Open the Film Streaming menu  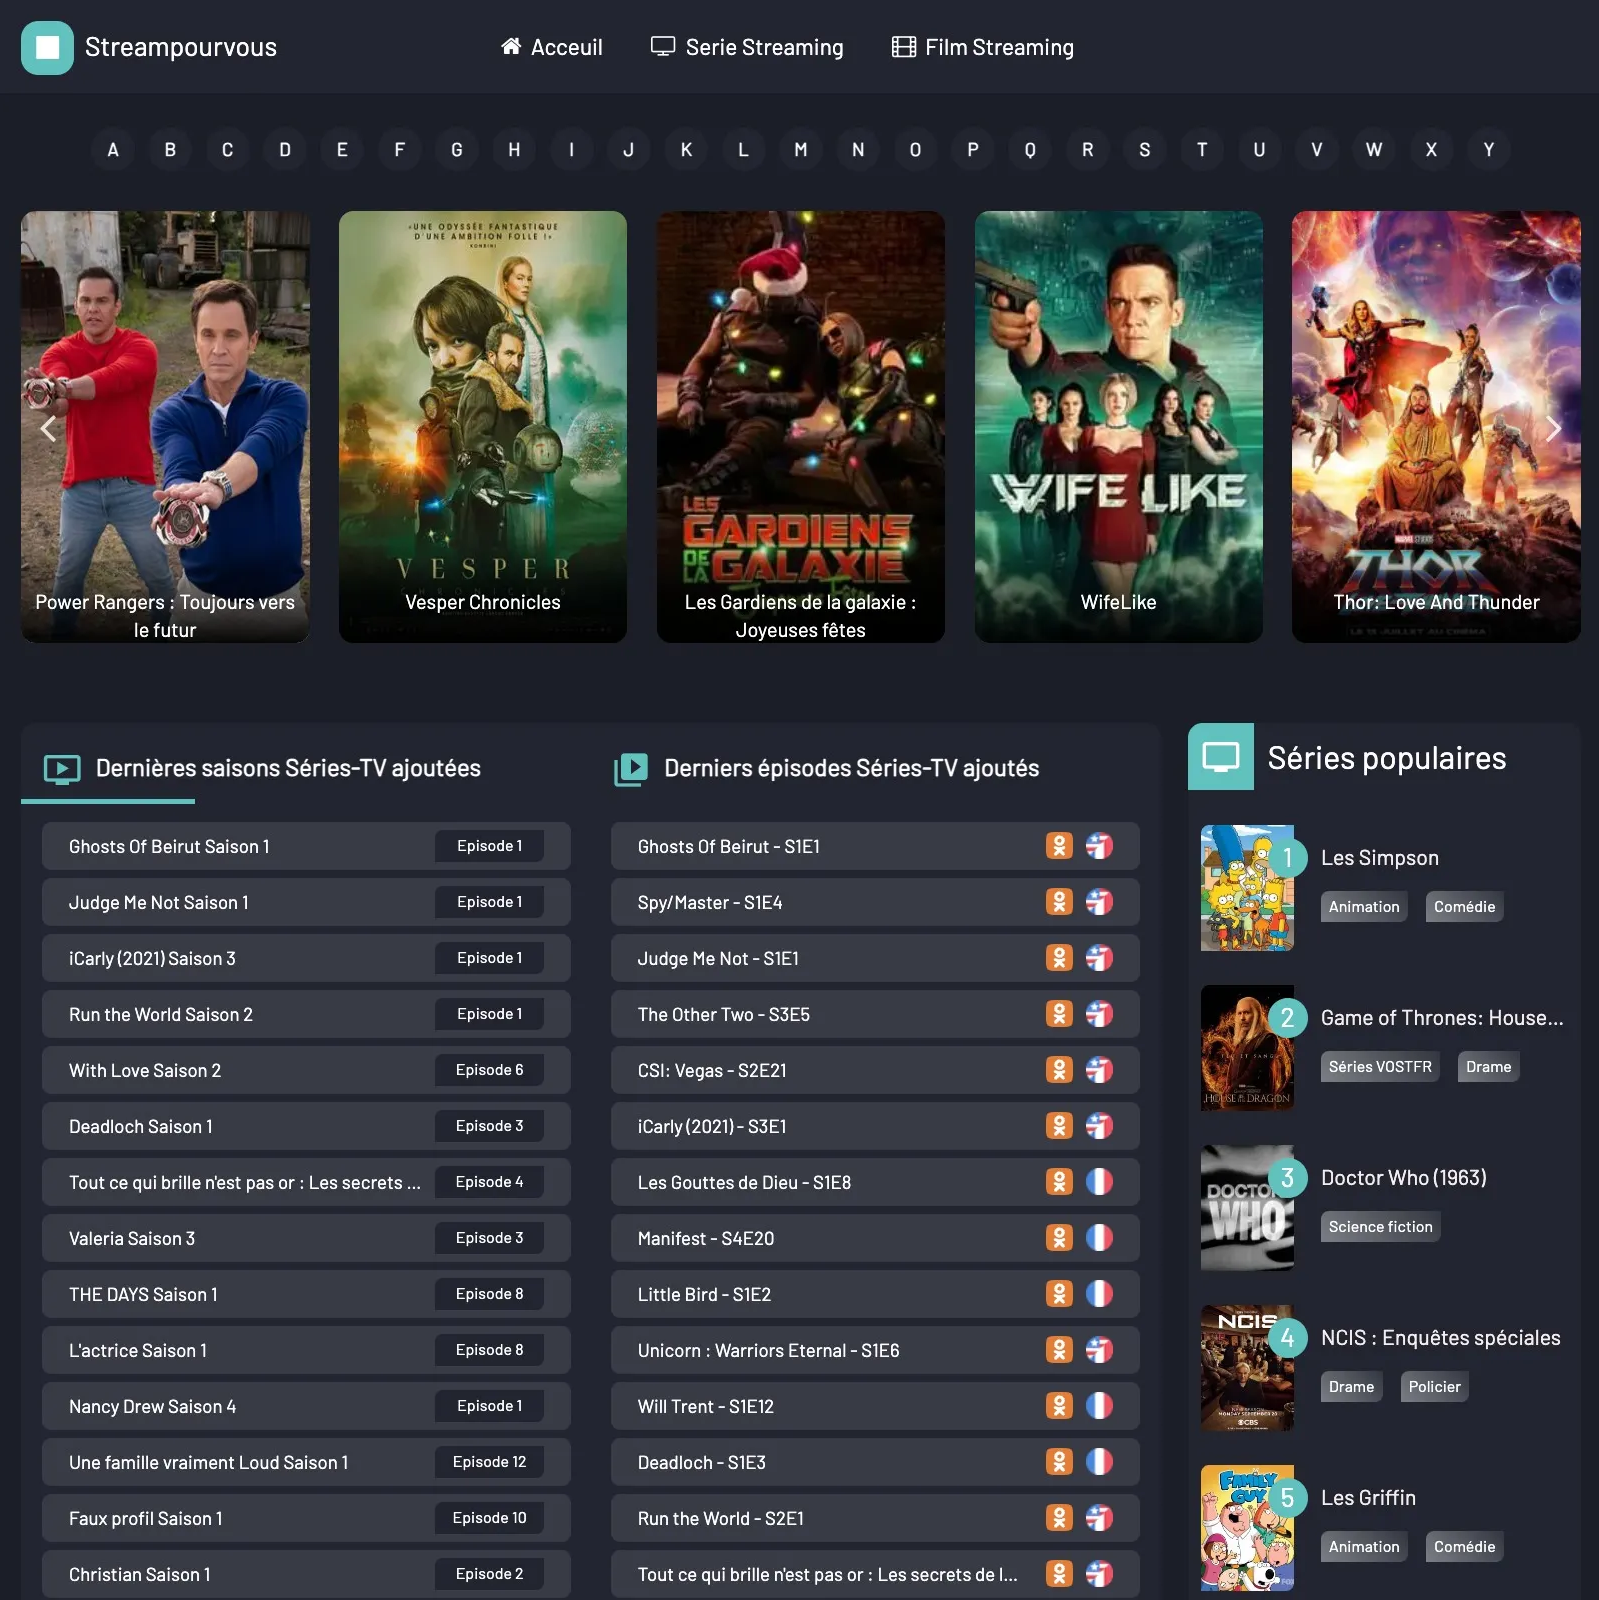tap(983, 47)
